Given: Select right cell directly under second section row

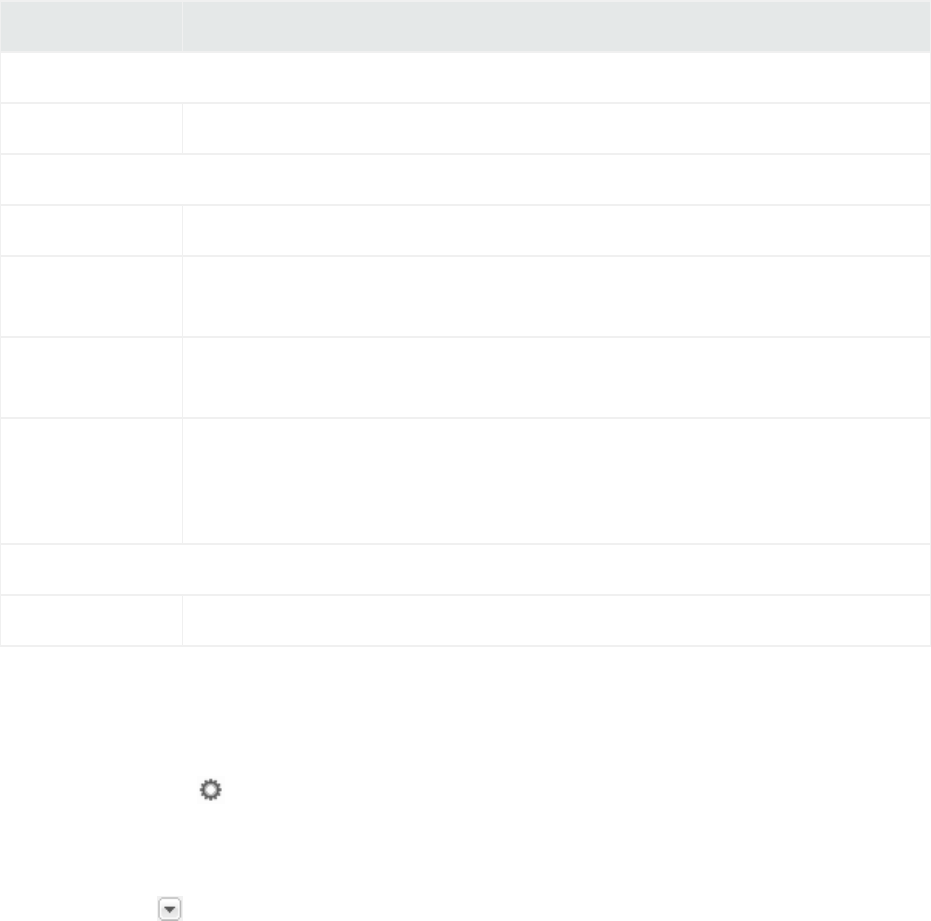Looking at the screenshot, I should coord(556,231).
